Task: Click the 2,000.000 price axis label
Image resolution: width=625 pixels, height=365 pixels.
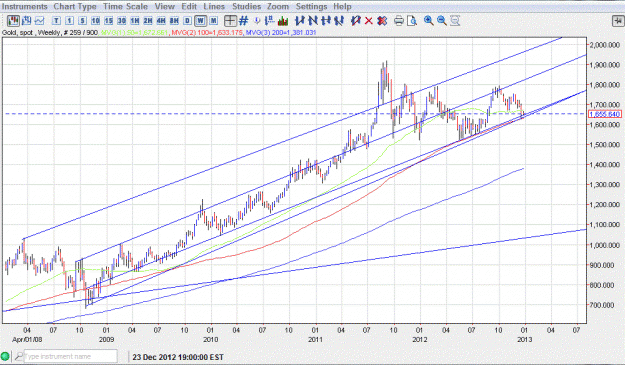Action: 605,45
